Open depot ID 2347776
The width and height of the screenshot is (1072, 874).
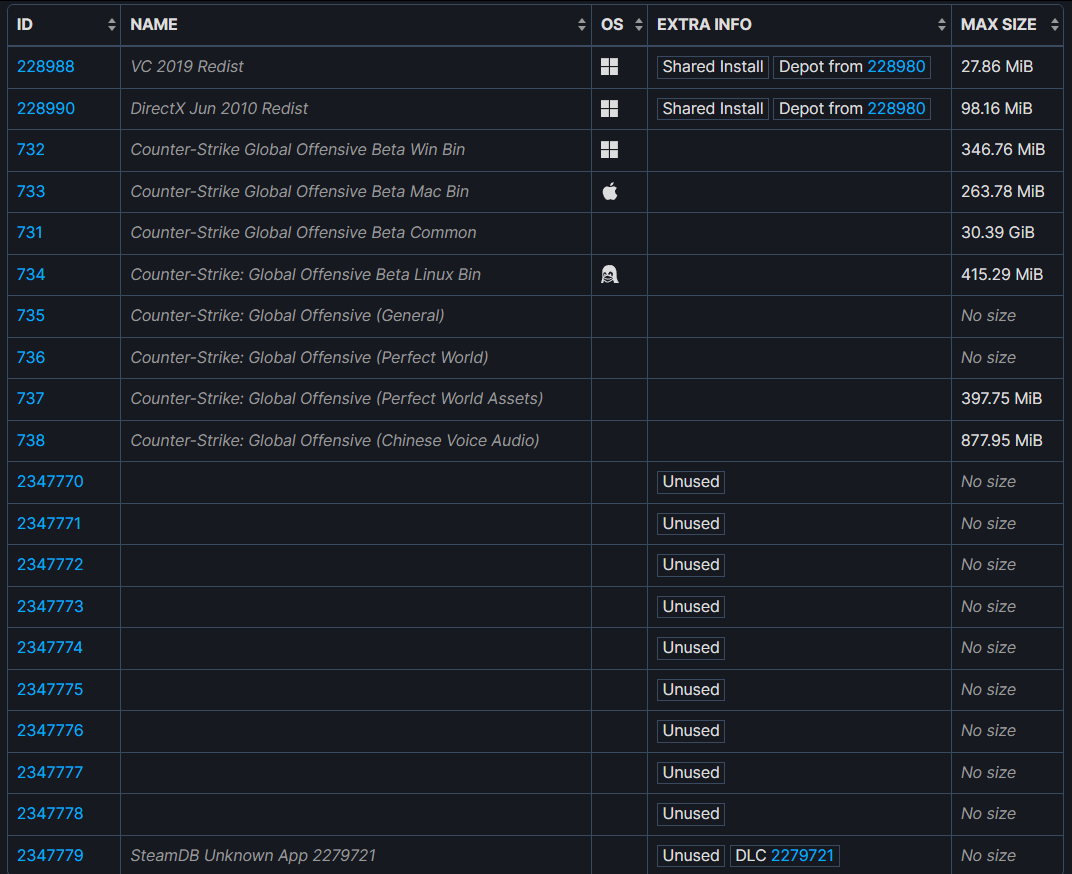pos(50,730)
